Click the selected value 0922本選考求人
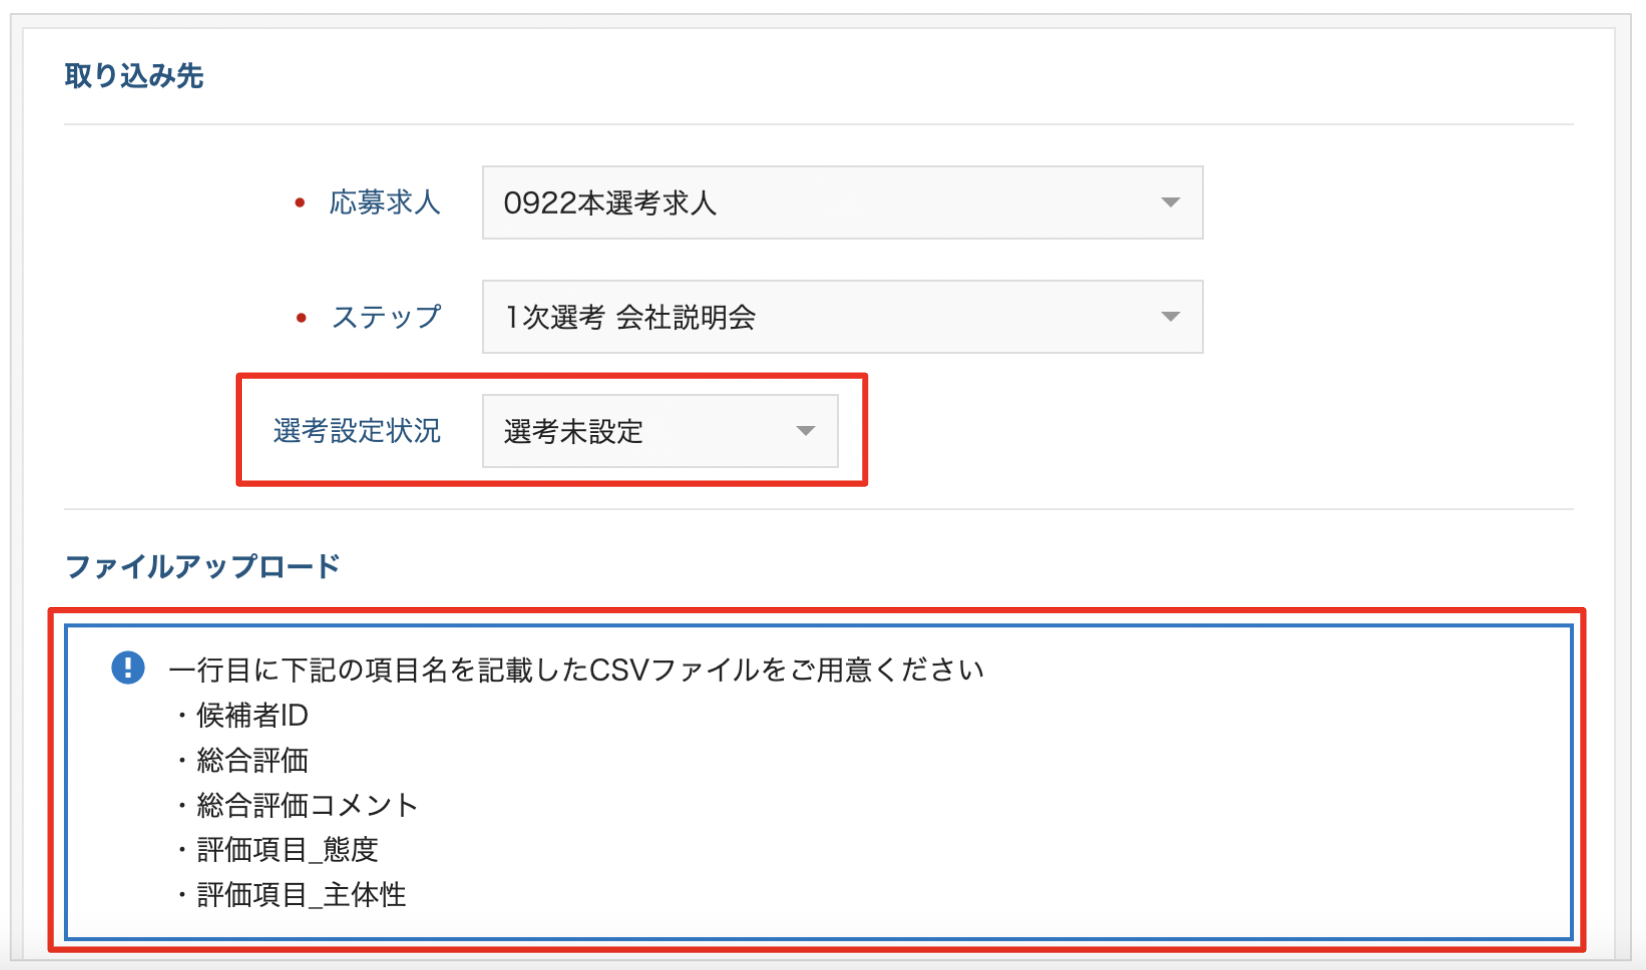 coord(609,203)
